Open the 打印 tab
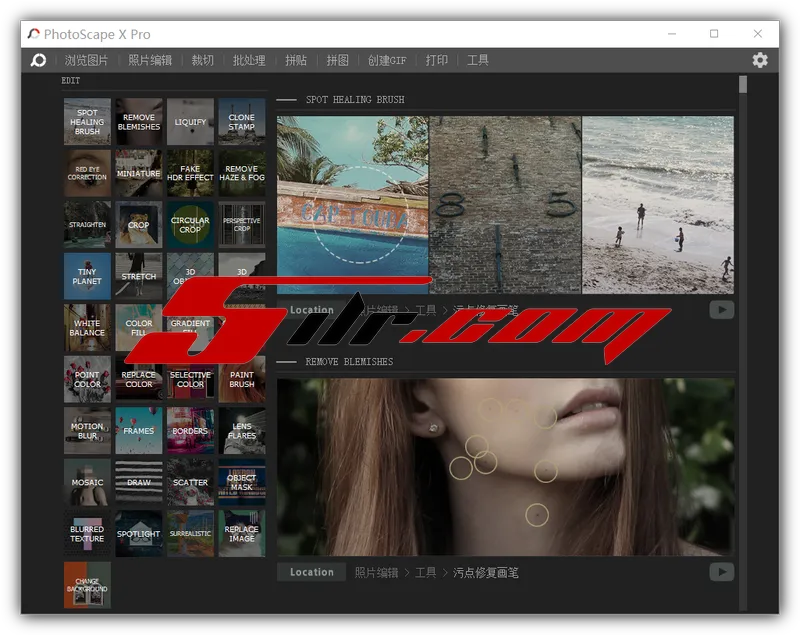 click(x=437, y=60)
